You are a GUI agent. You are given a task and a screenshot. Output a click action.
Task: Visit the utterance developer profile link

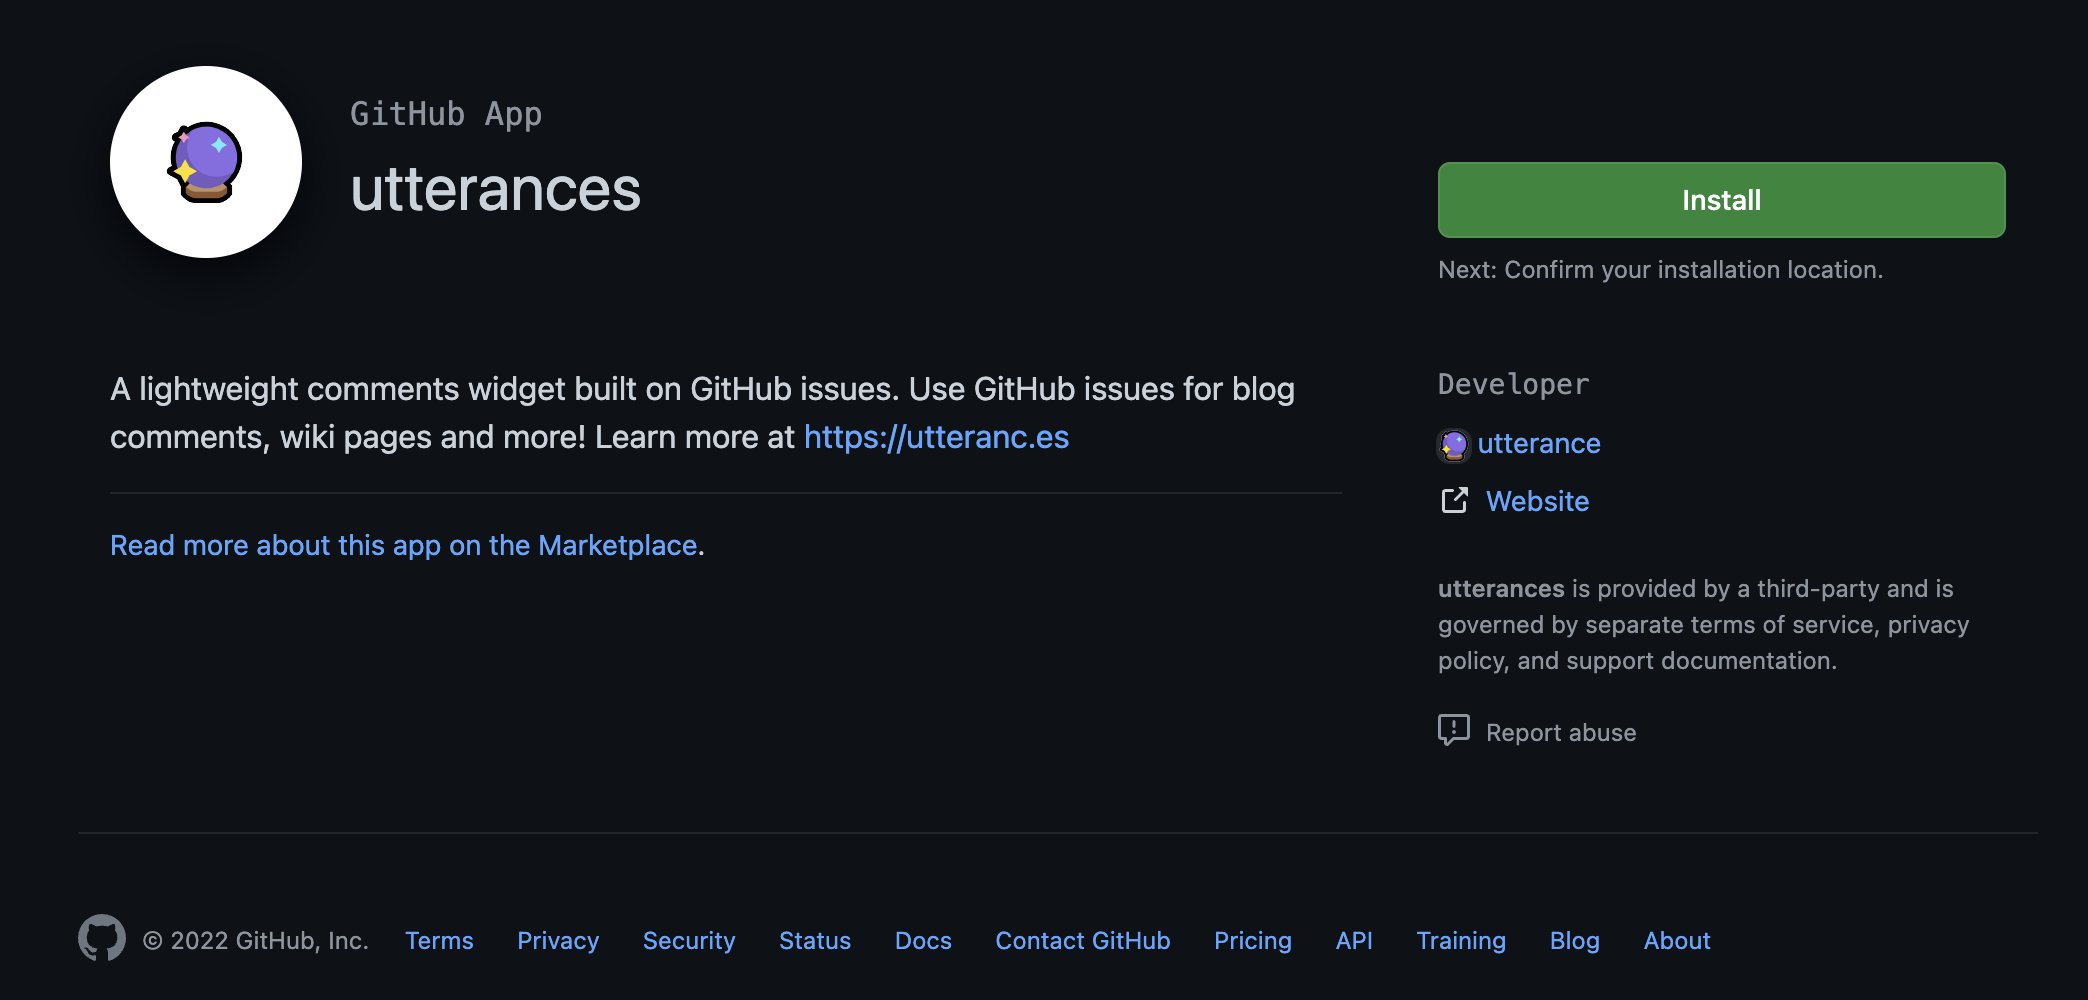(1538, 443)
